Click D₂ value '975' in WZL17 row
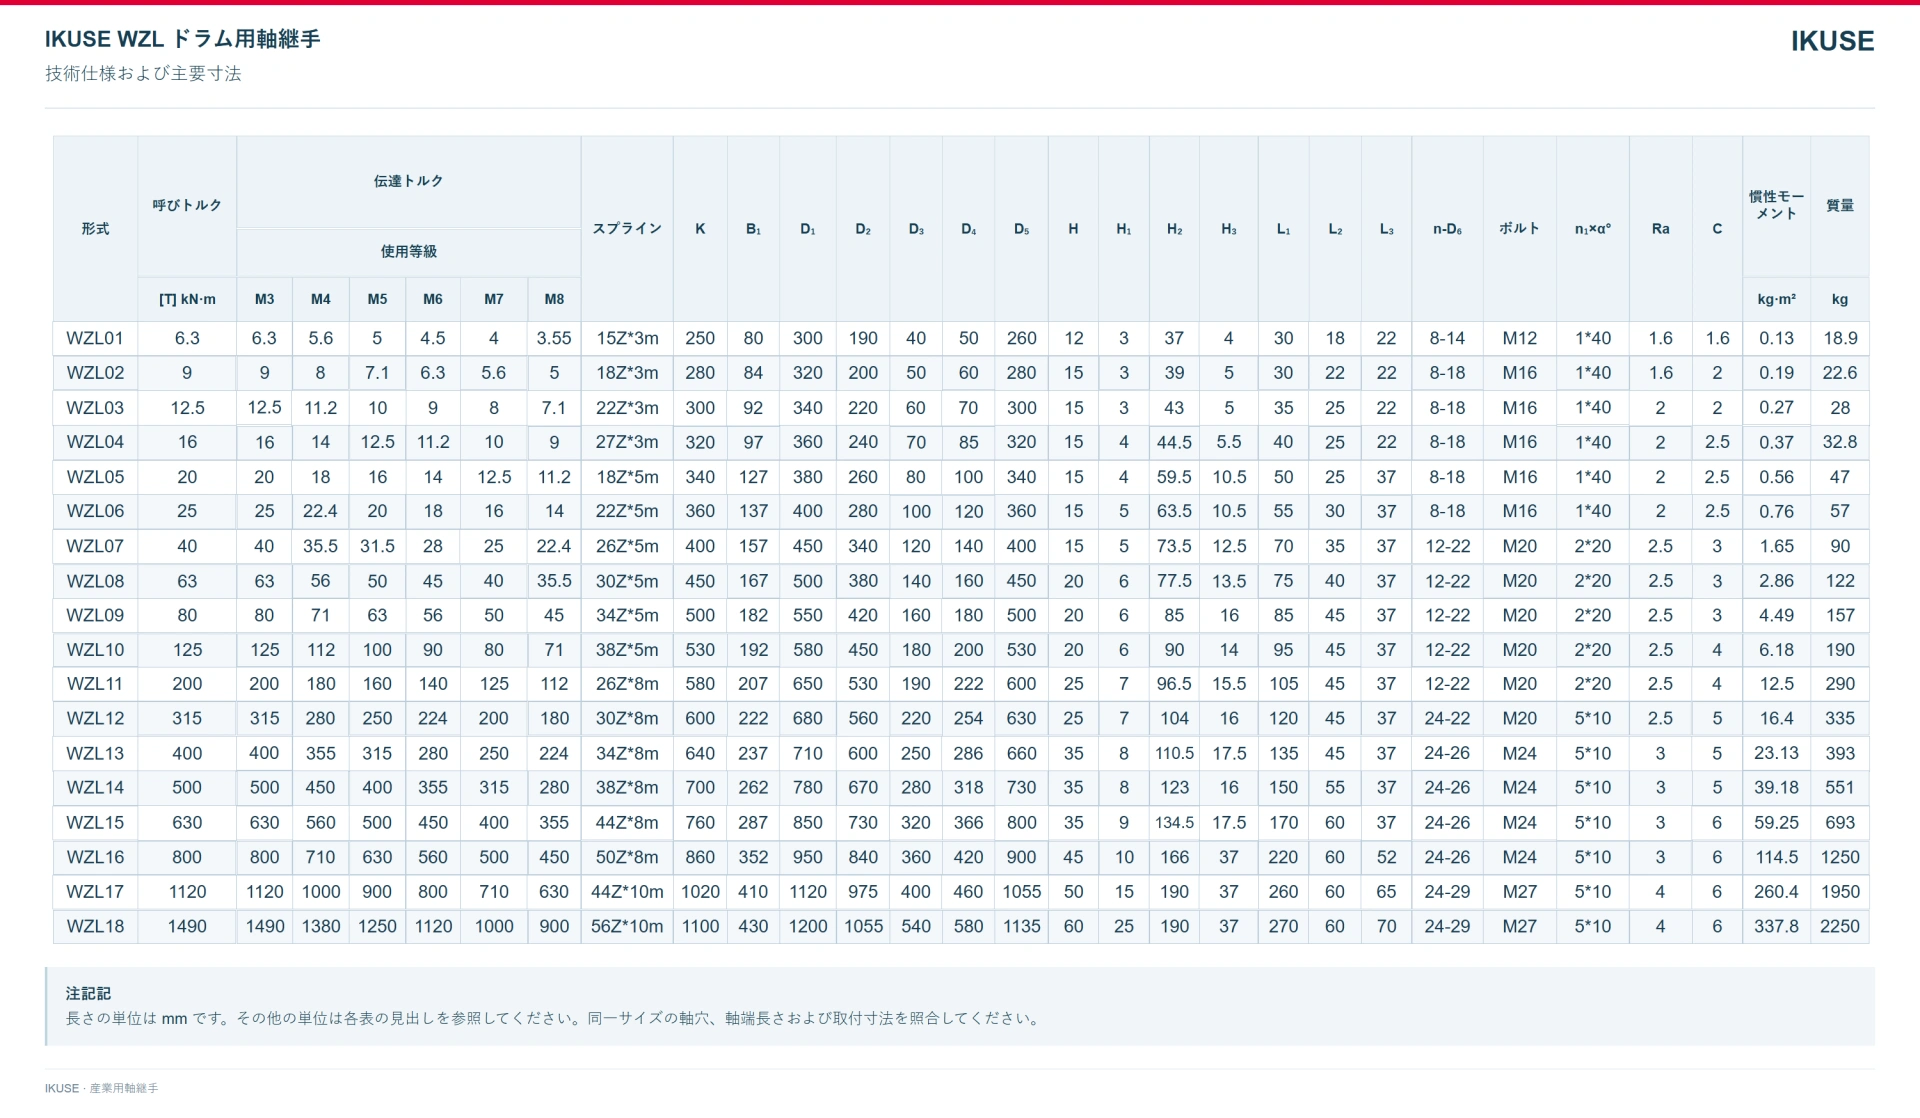 coord(863,892)
